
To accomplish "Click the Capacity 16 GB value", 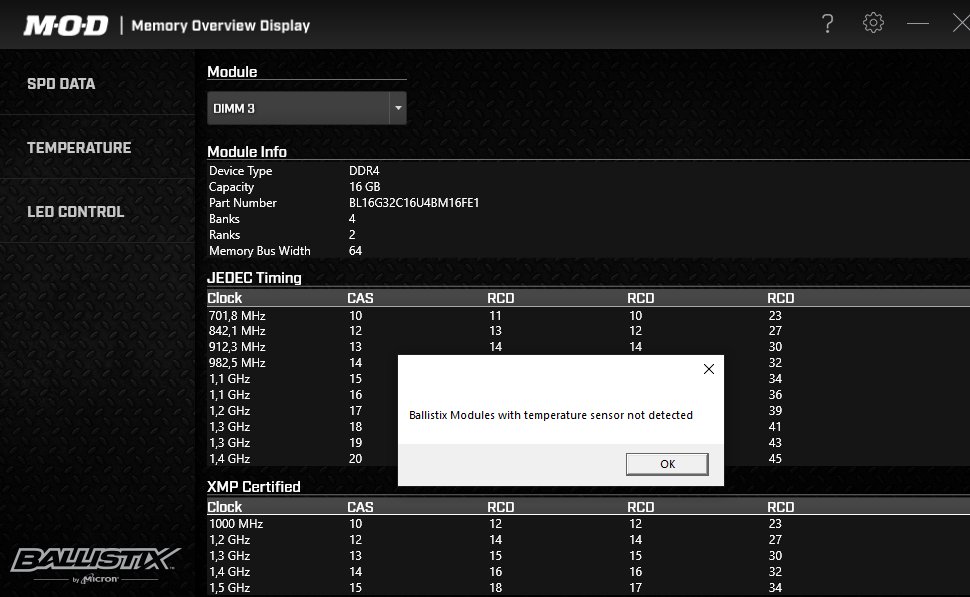I will pos(364,187).
